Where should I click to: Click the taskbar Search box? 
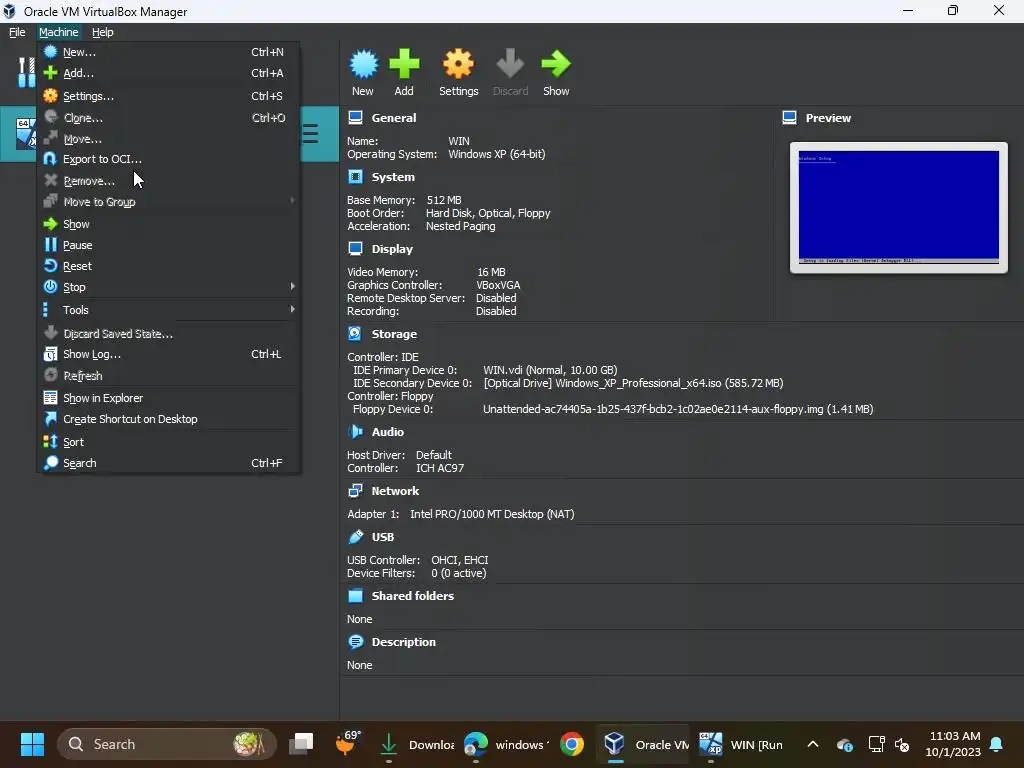point(167,744)
